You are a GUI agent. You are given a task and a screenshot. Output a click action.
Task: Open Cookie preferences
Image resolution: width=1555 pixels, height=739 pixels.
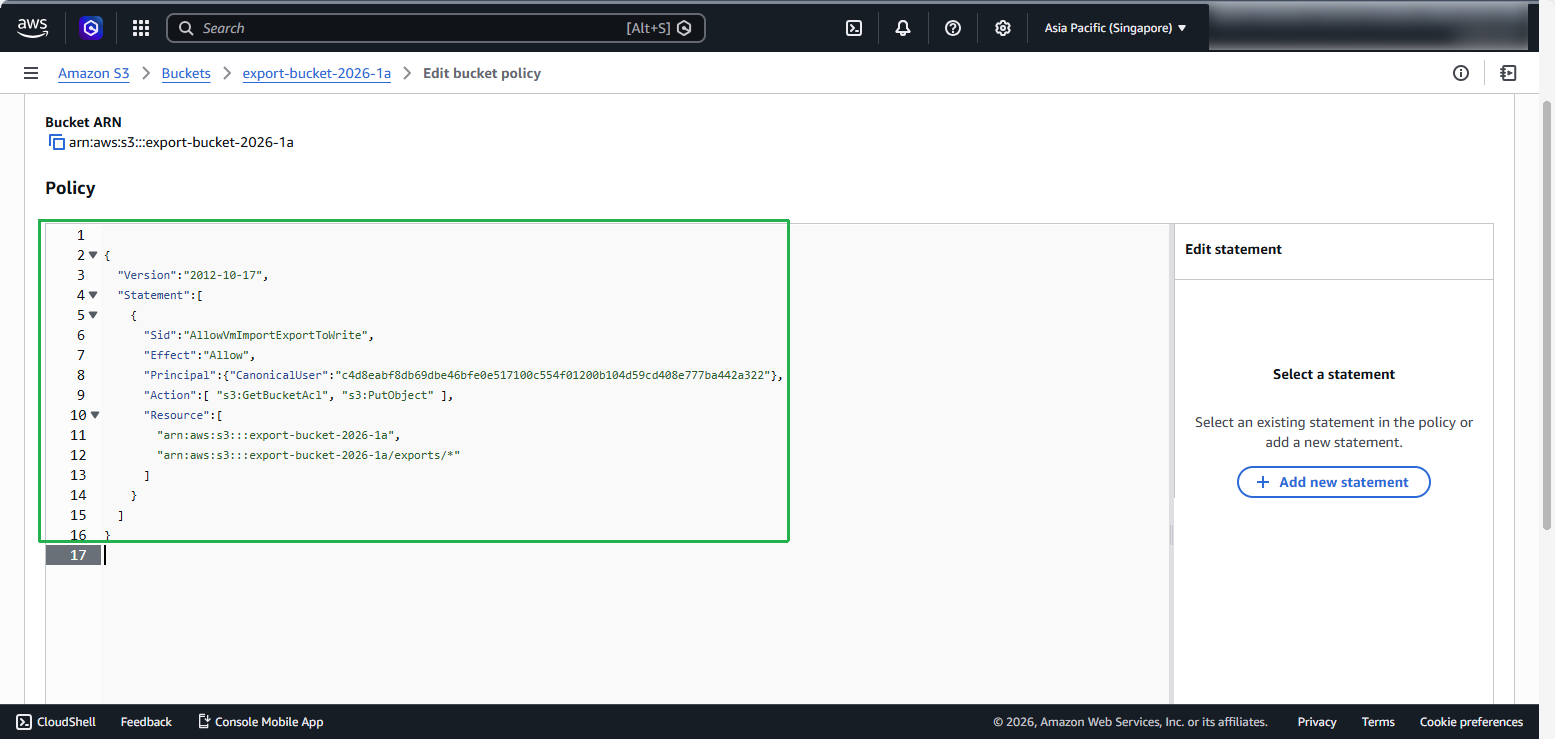tap(1471, 722)
